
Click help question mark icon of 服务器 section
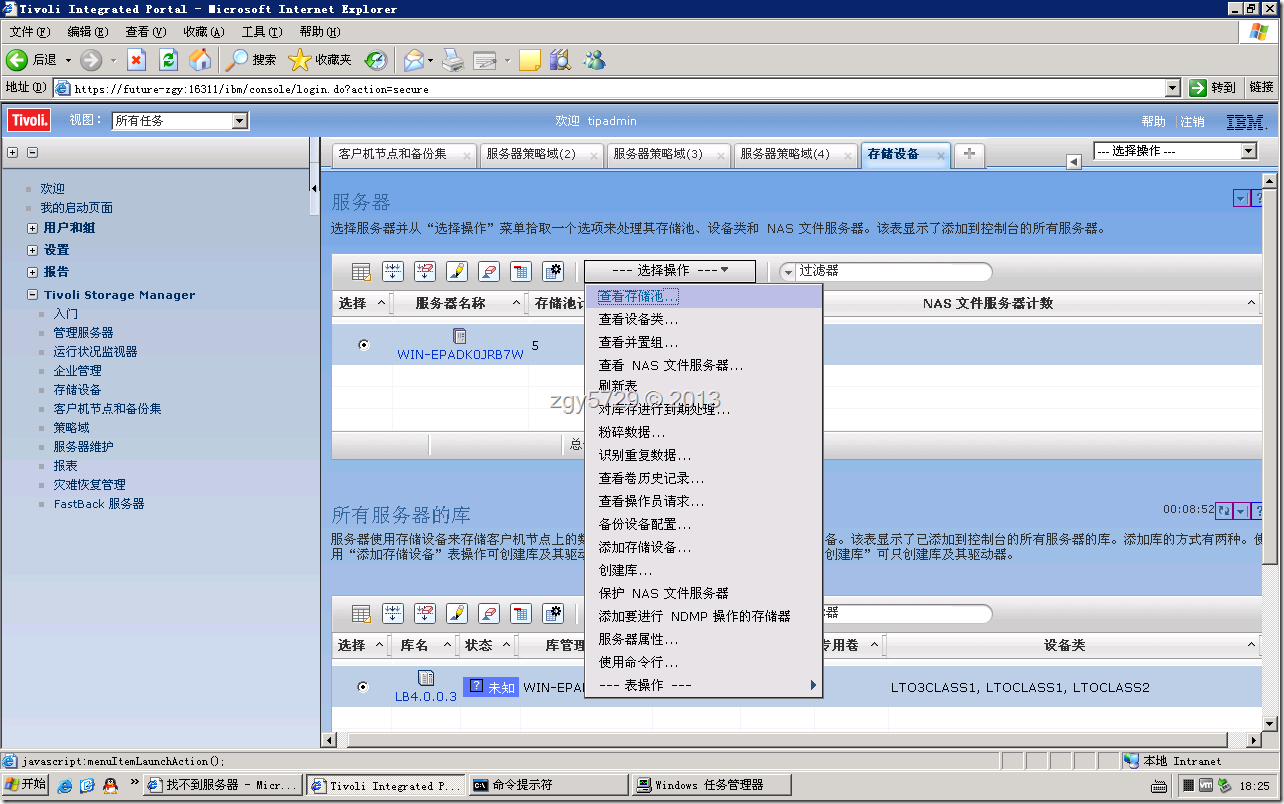pos(1257,199)
